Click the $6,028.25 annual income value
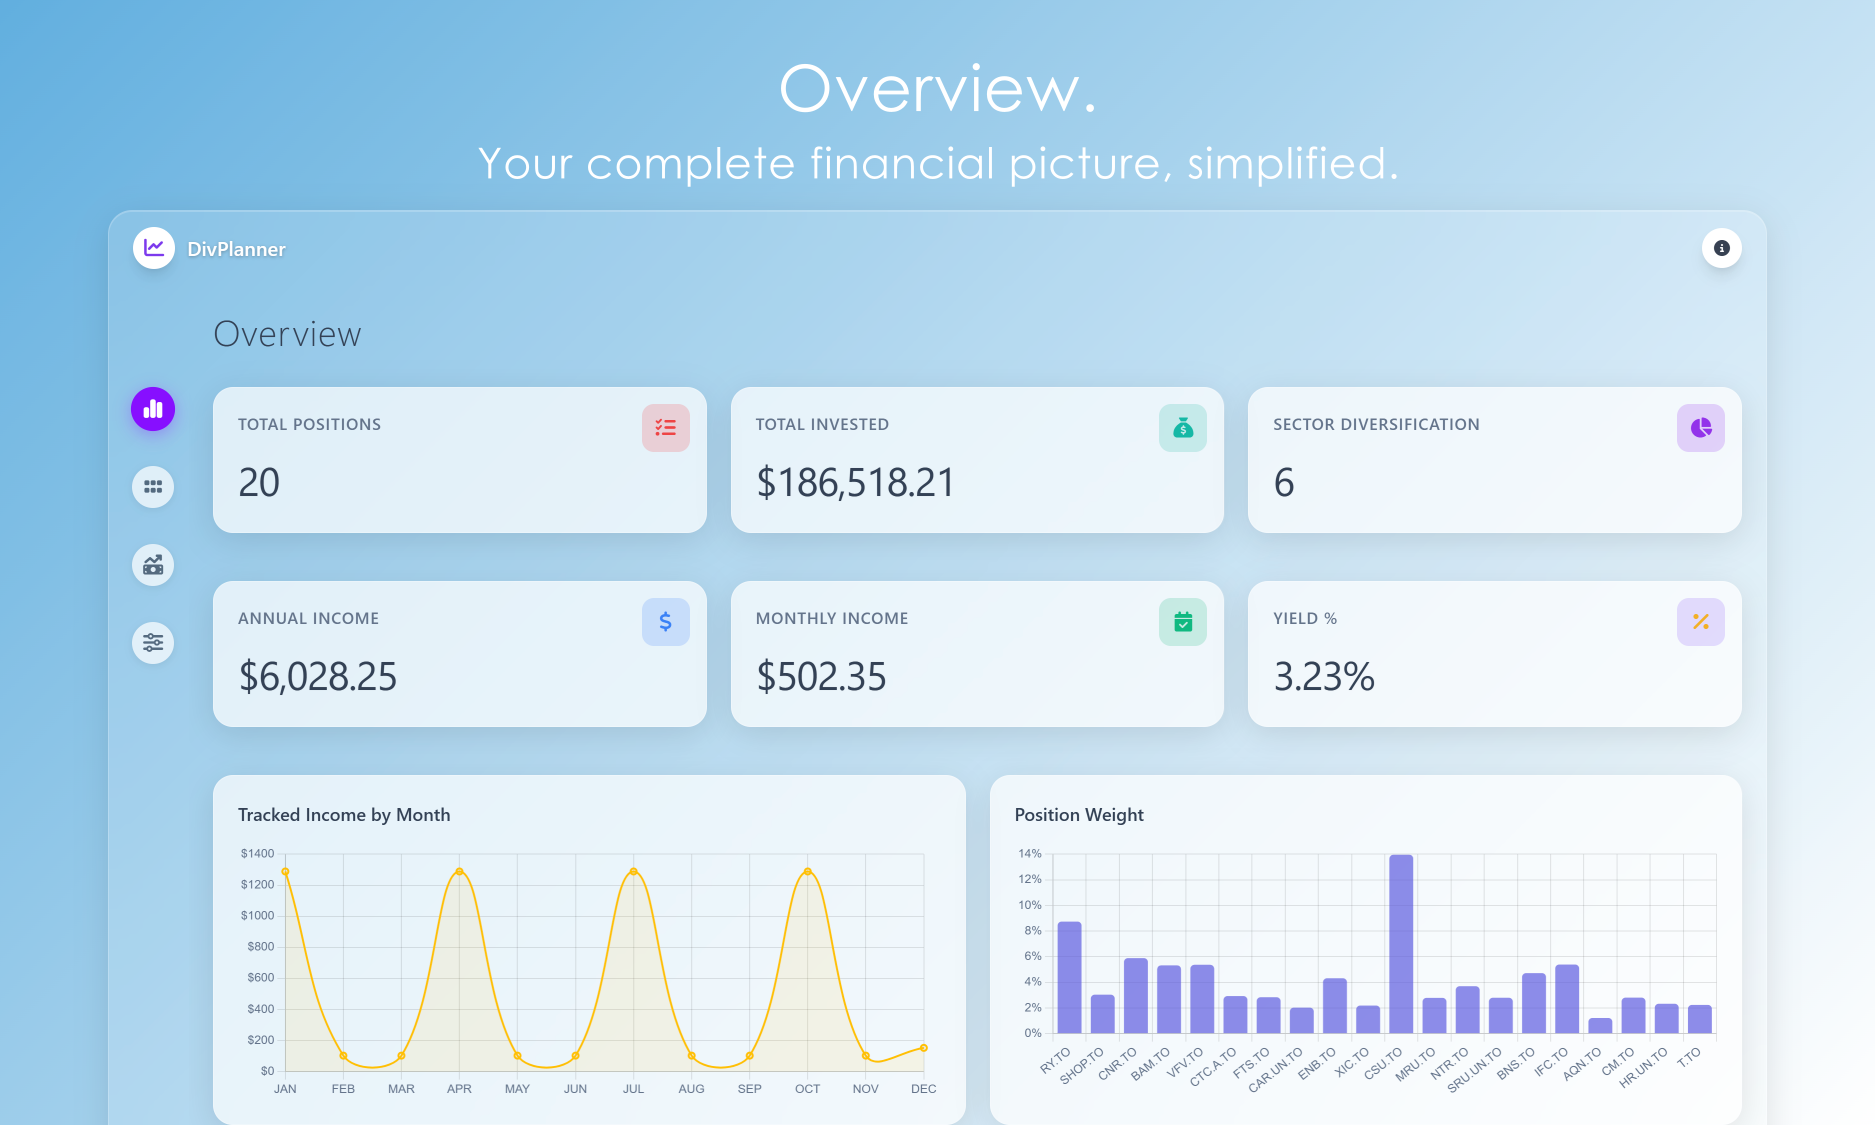 click(318, 677)
